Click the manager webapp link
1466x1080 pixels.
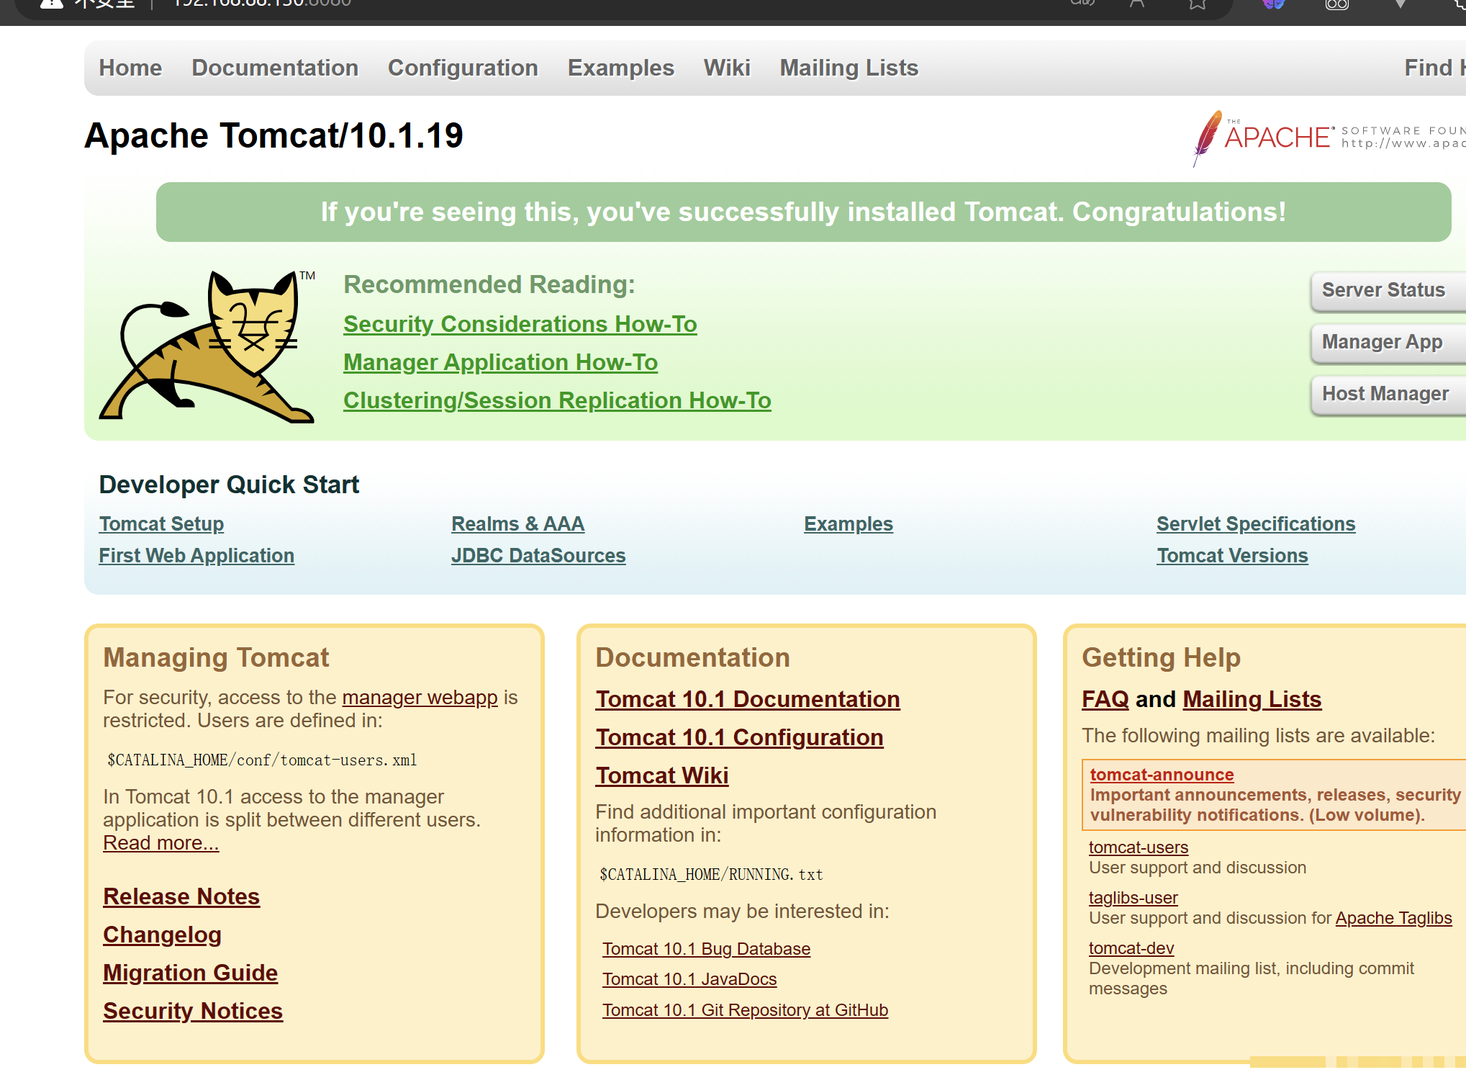(x=420, y=697)
